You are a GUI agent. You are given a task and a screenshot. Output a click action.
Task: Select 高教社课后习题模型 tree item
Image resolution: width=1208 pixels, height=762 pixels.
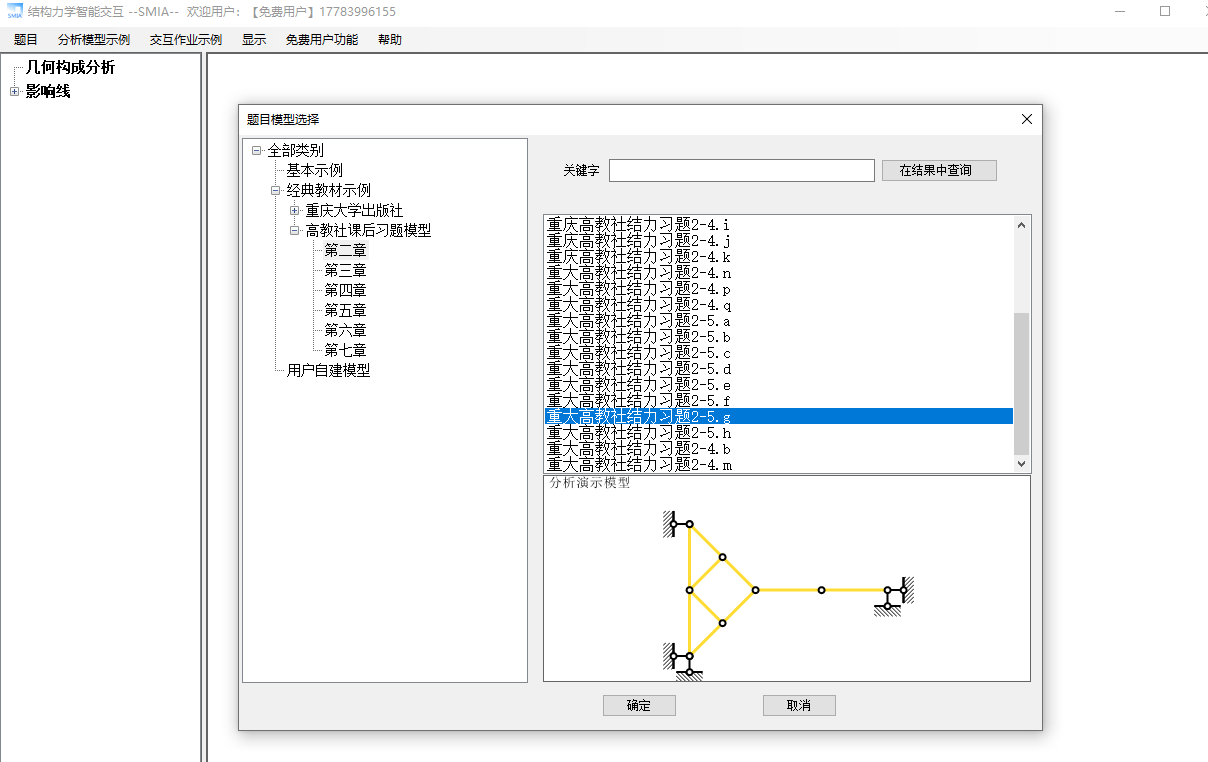[x=368, y=230]
